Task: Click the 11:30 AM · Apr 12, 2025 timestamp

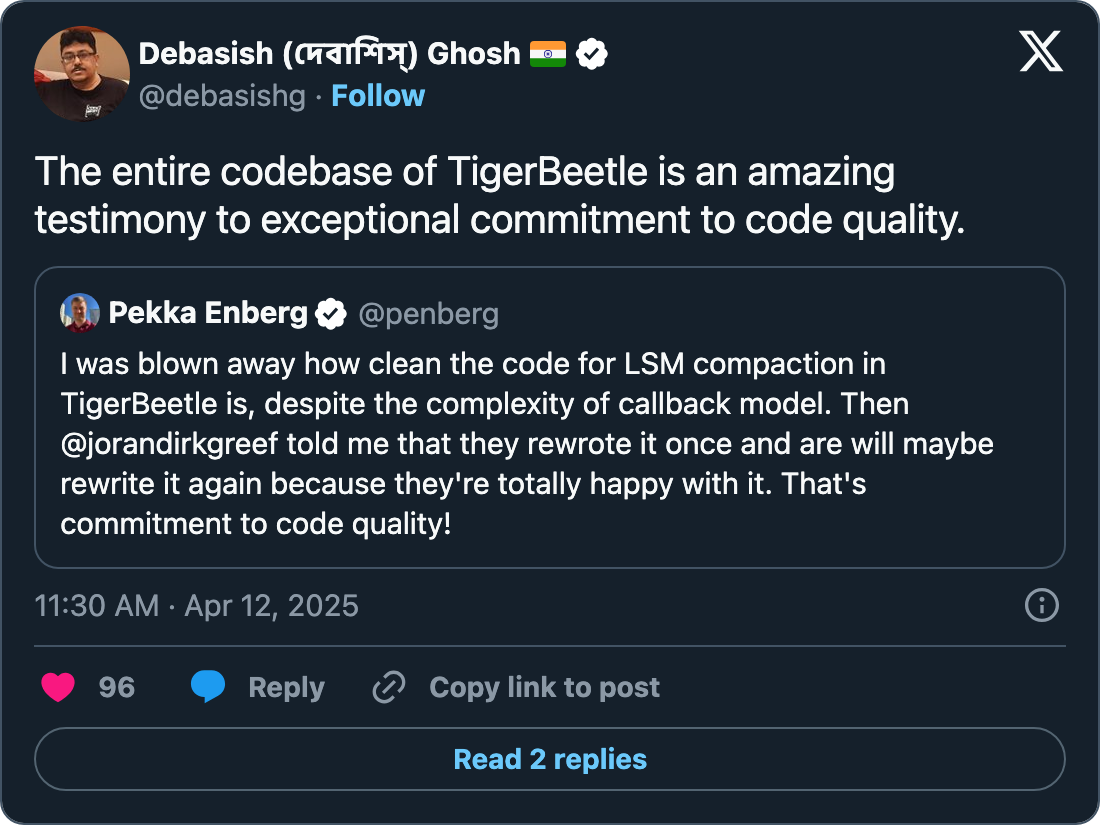Action: [196, 605]
